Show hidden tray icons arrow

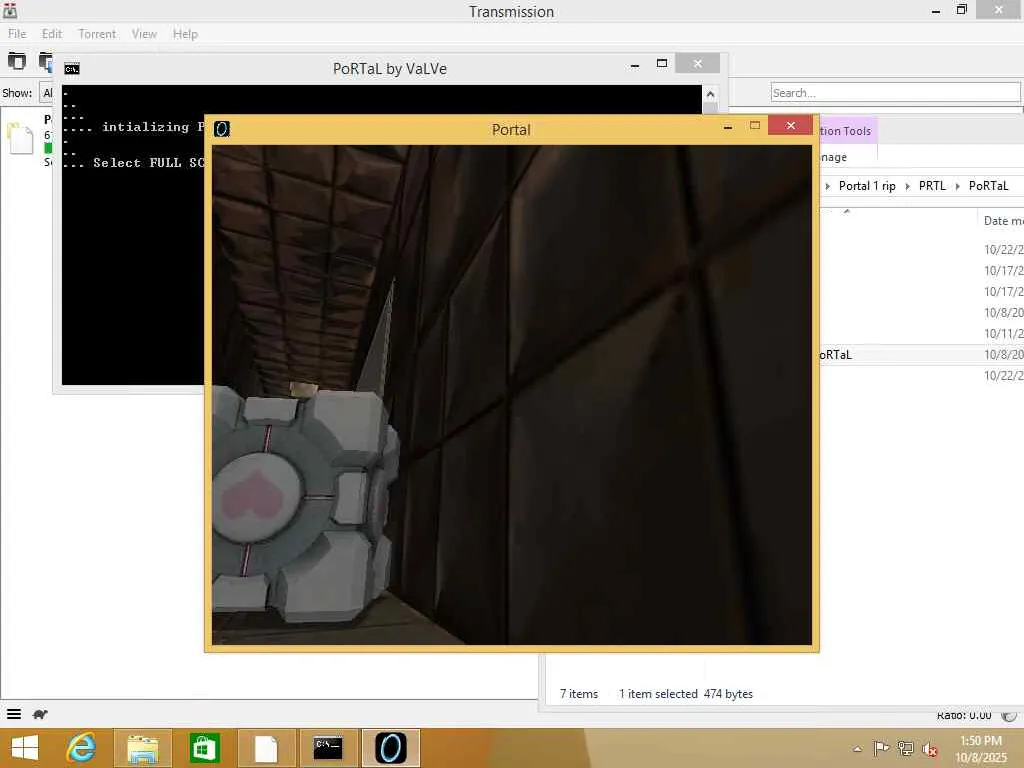tap(857, 749)
